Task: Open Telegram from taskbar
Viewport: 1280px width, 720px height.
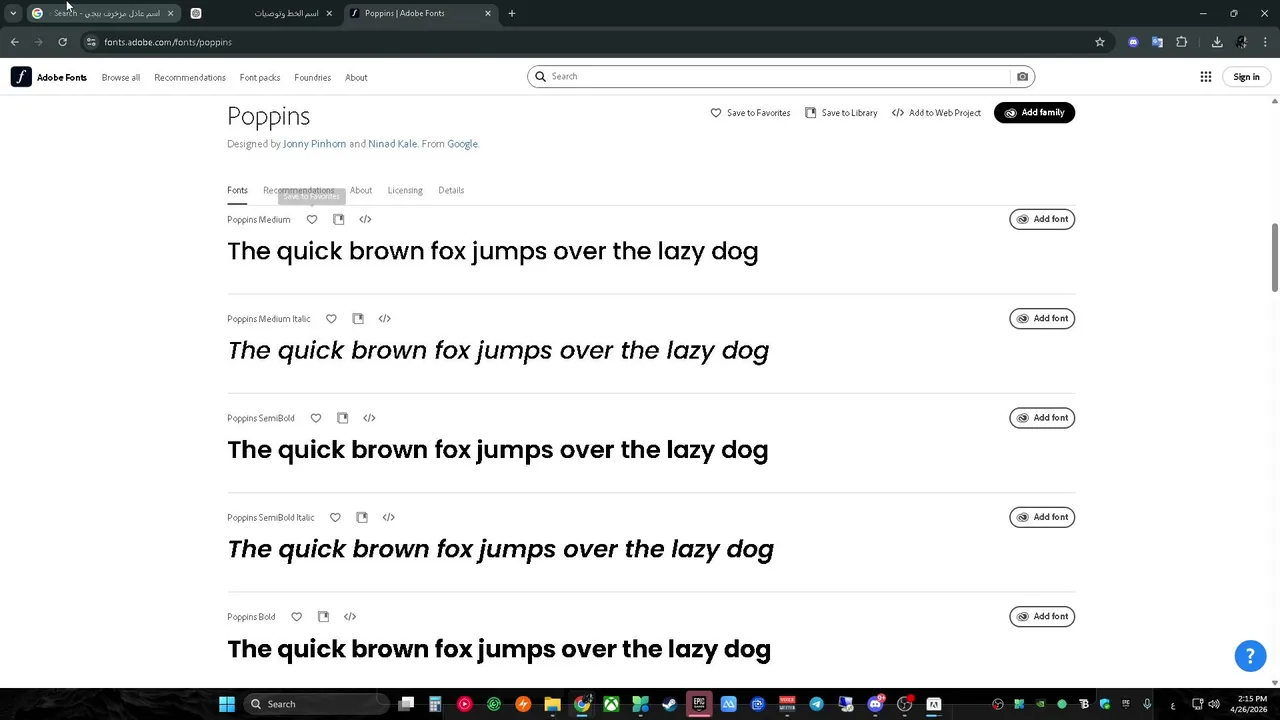Action: [x=816, y=704]
